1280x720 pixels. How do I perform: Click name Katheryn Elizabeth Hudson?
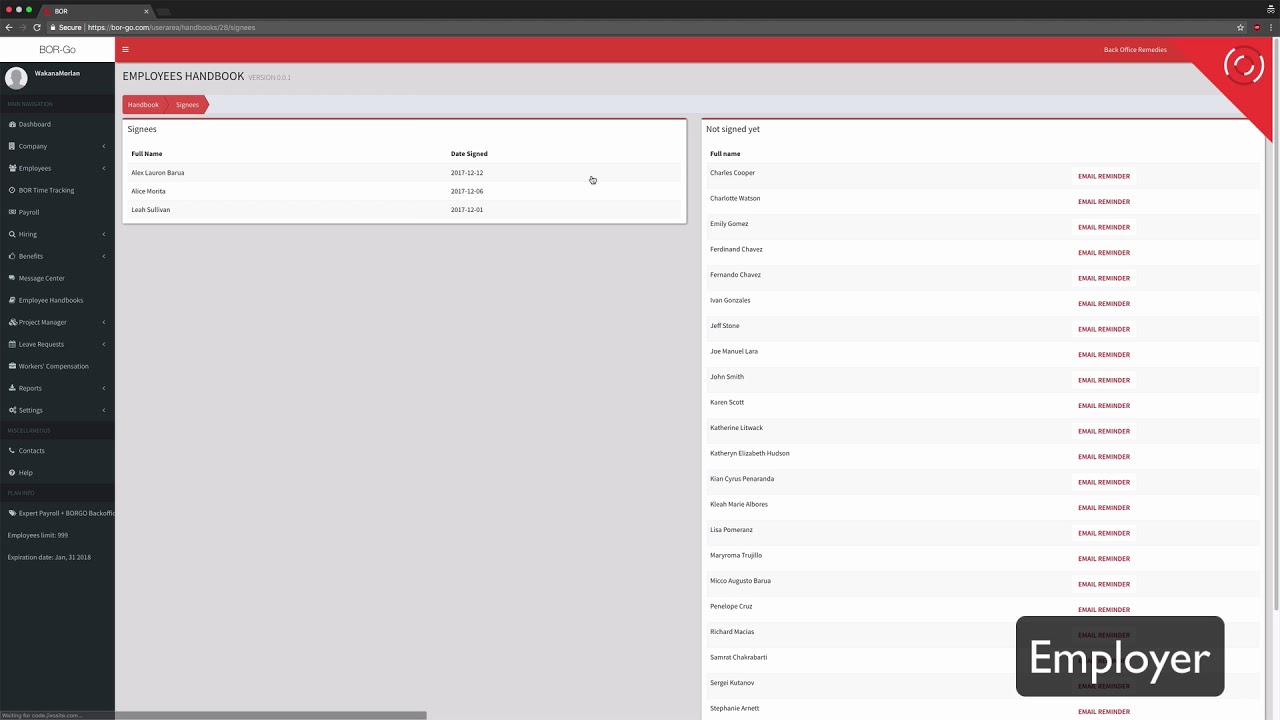tap(750, 453)
